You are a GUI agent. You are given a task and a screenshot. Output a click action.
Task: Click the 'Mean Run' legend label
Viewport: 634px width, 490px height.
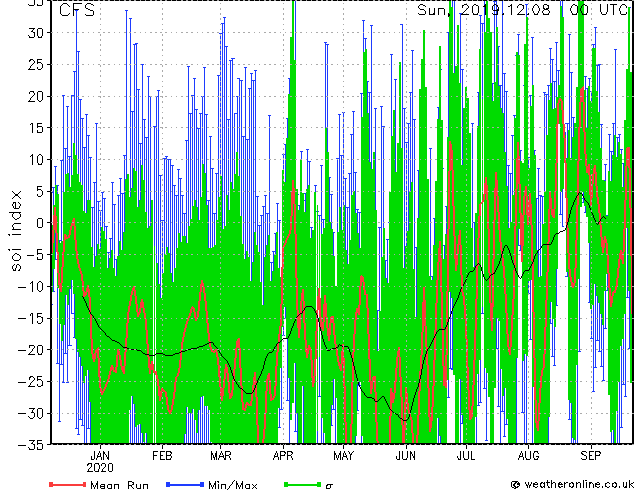point(119,485)
